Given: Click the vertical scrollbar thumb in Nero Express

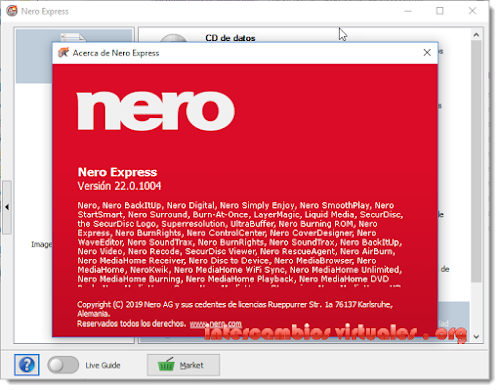Looking at the screenshot, I should [476, 161].
